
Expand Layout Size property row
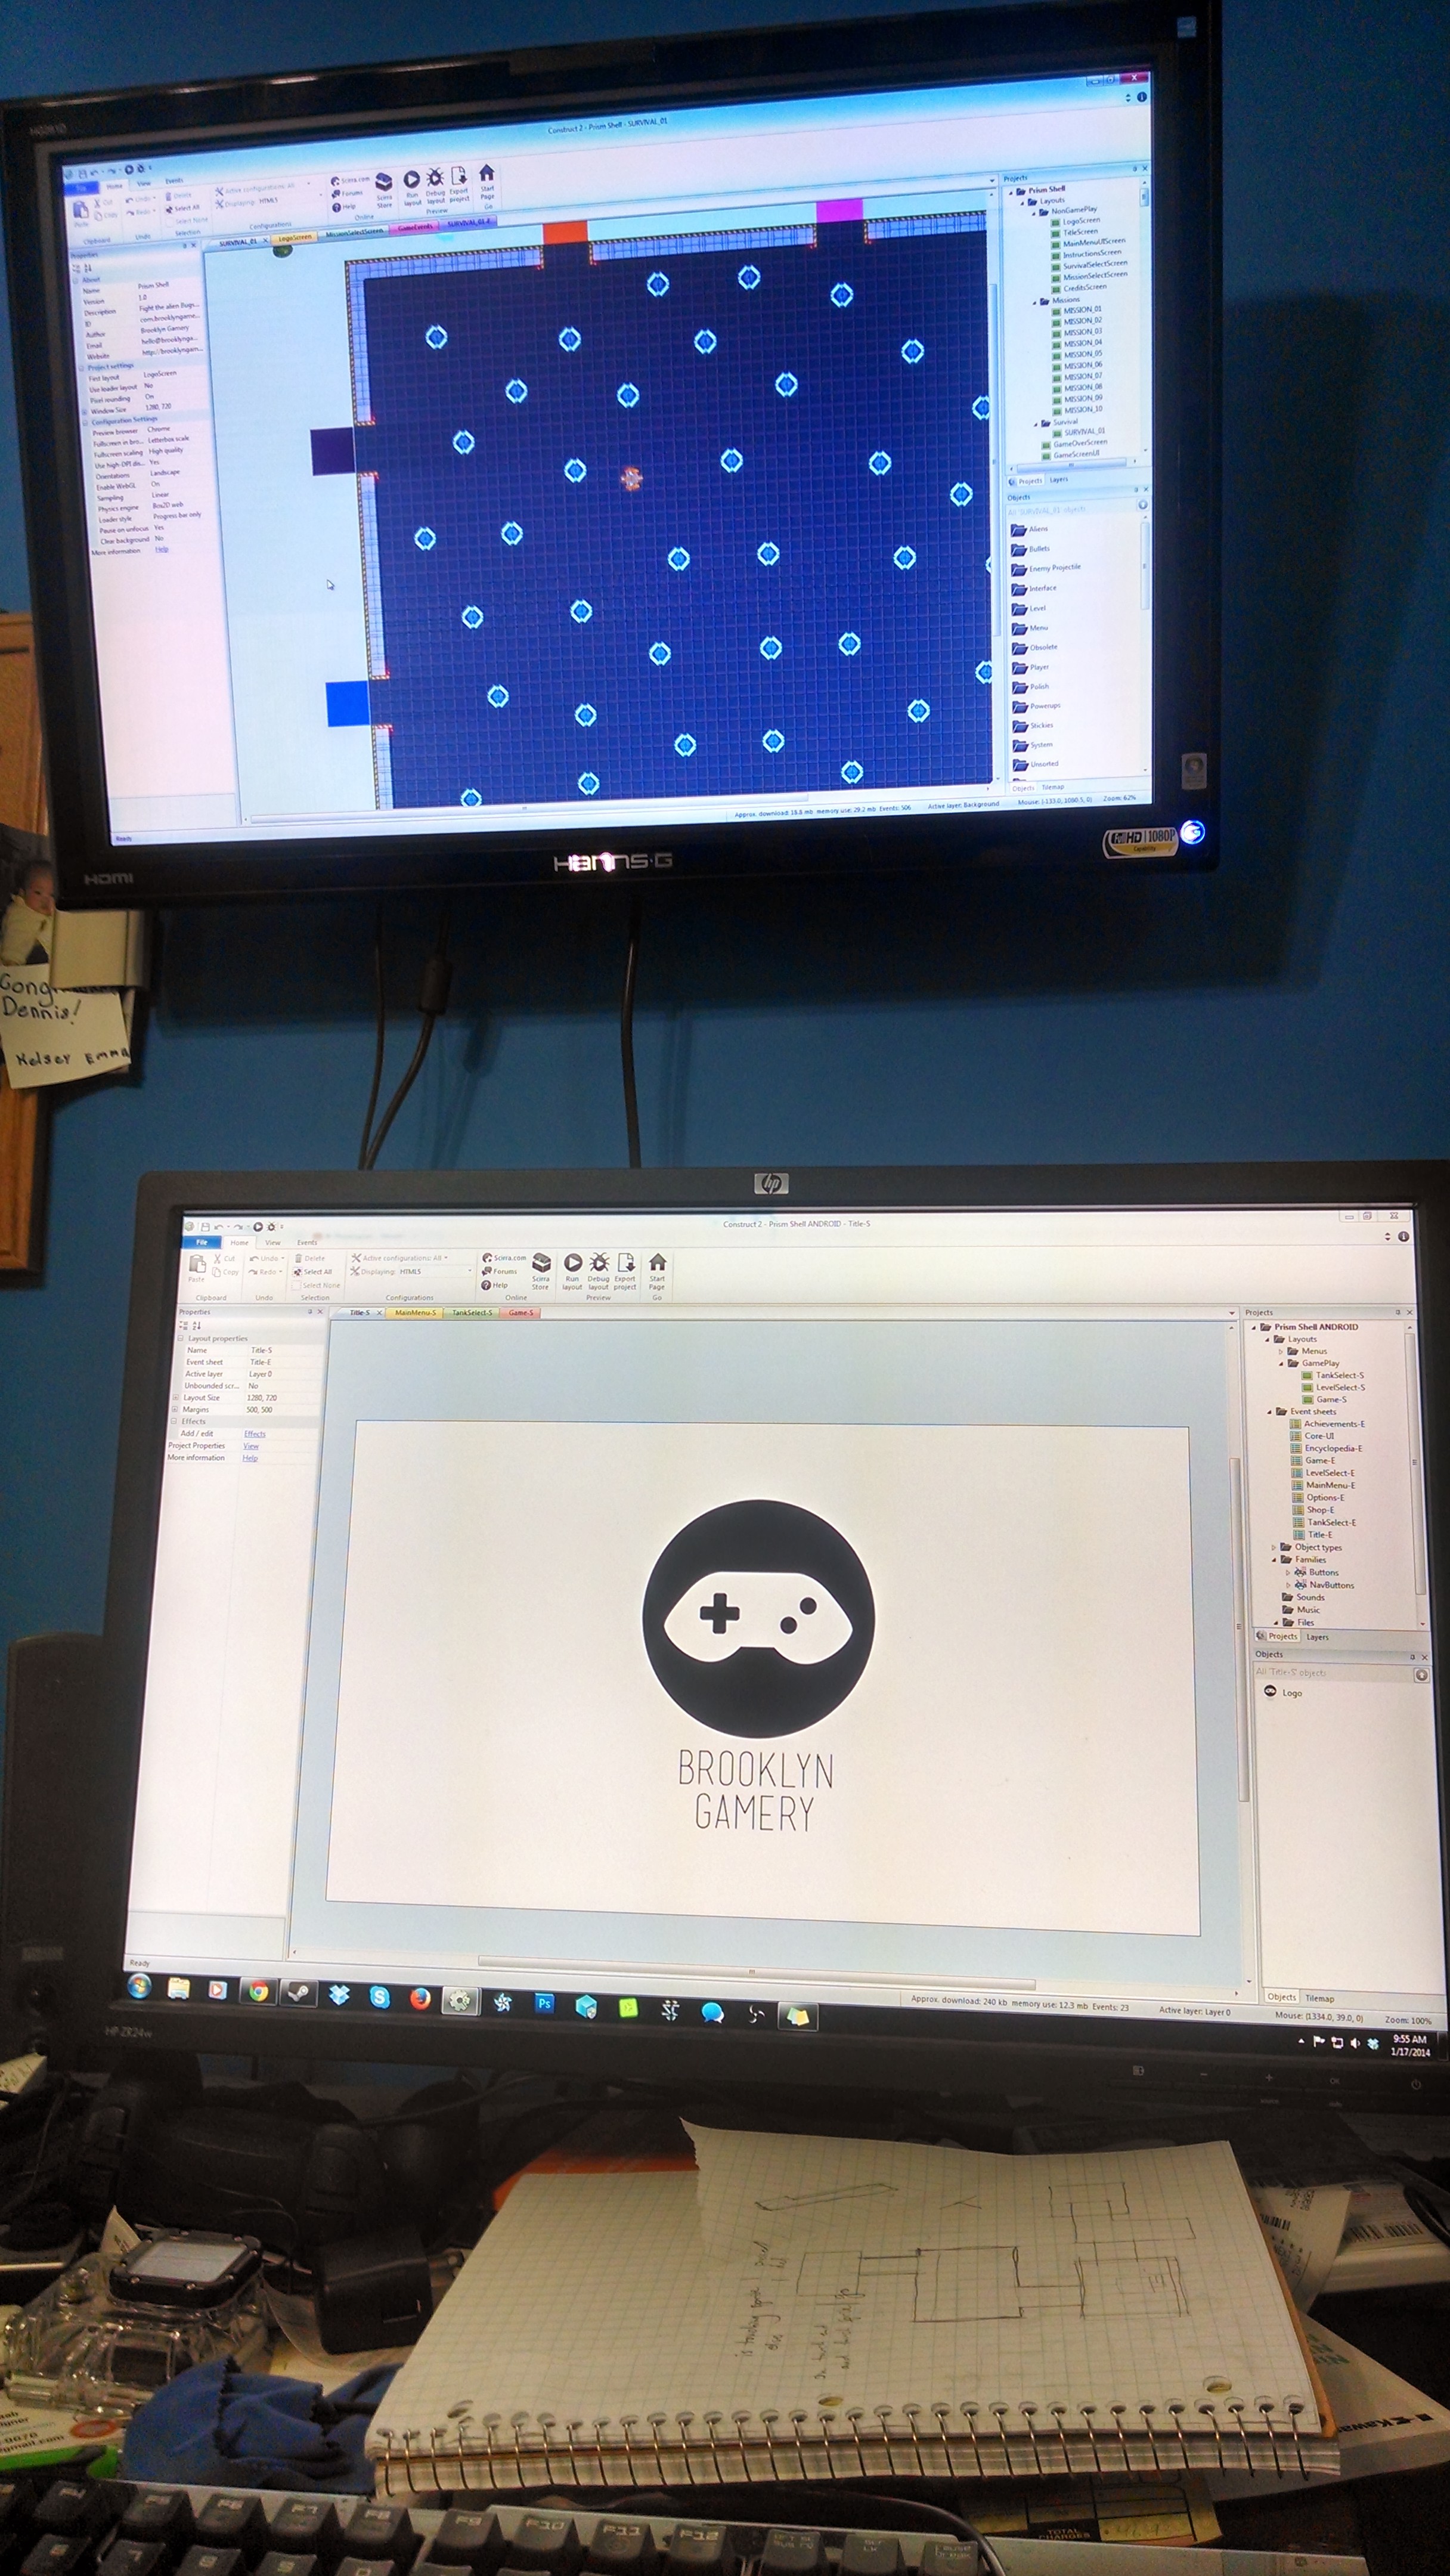click(175, 1398)
